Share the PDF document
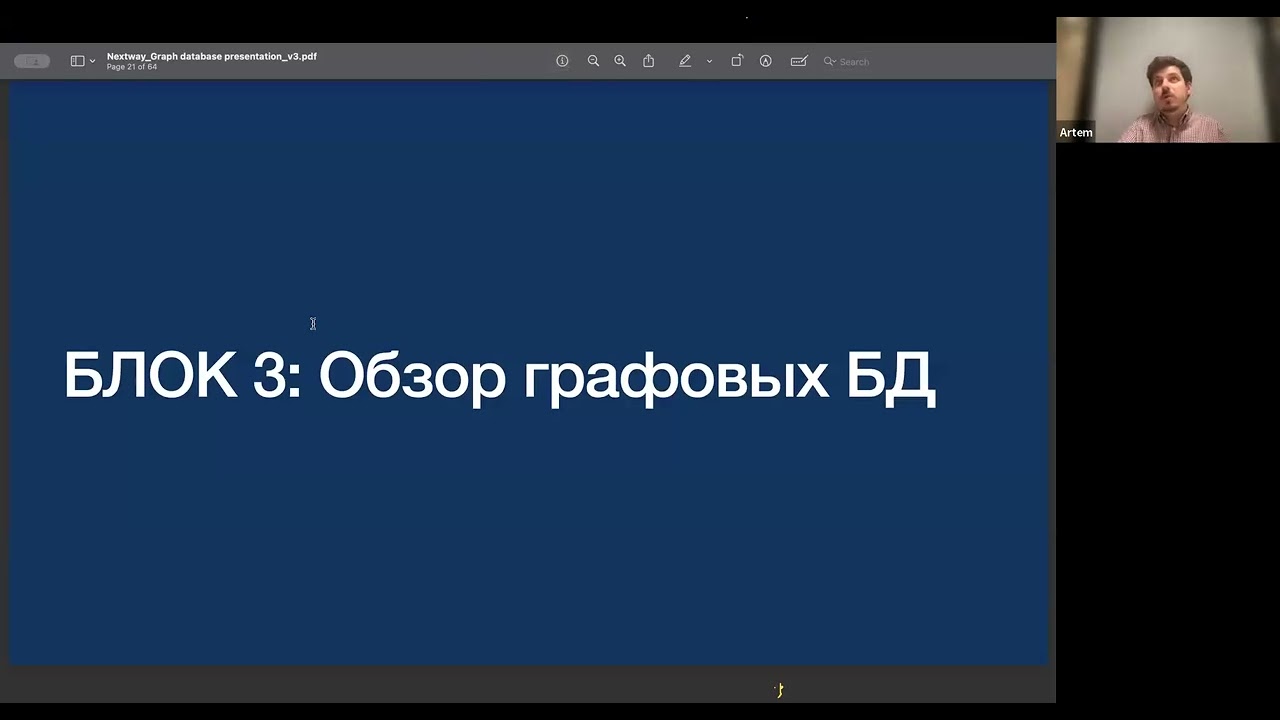 coord(648,61)
